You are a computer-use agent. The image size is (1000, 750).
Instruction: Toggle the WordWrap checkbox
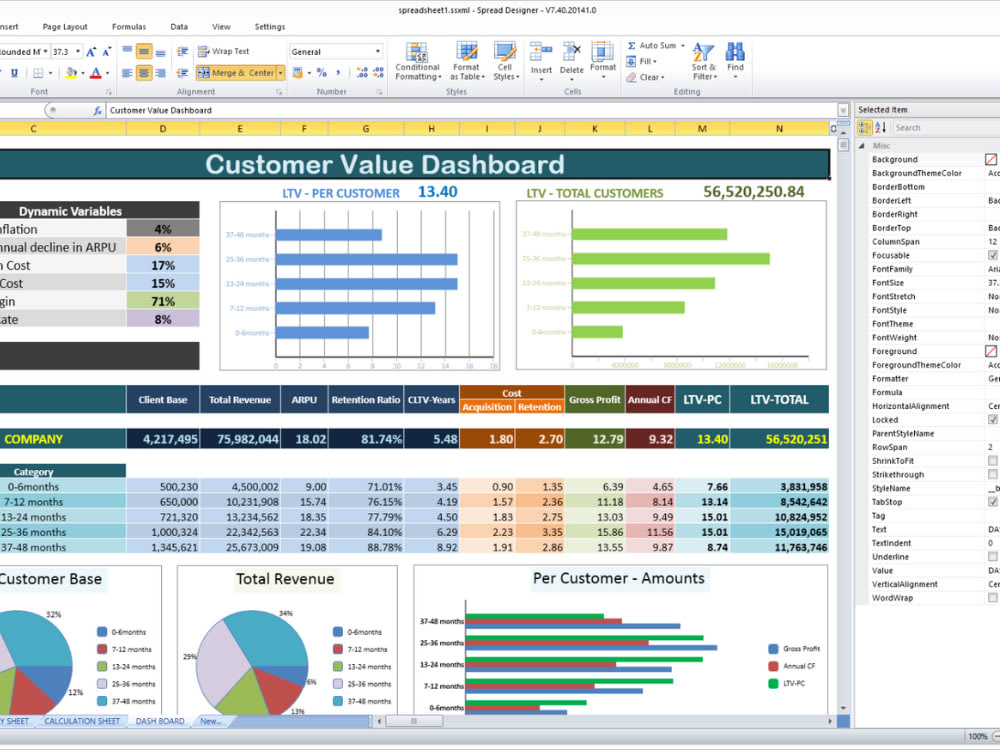[992, 598]
